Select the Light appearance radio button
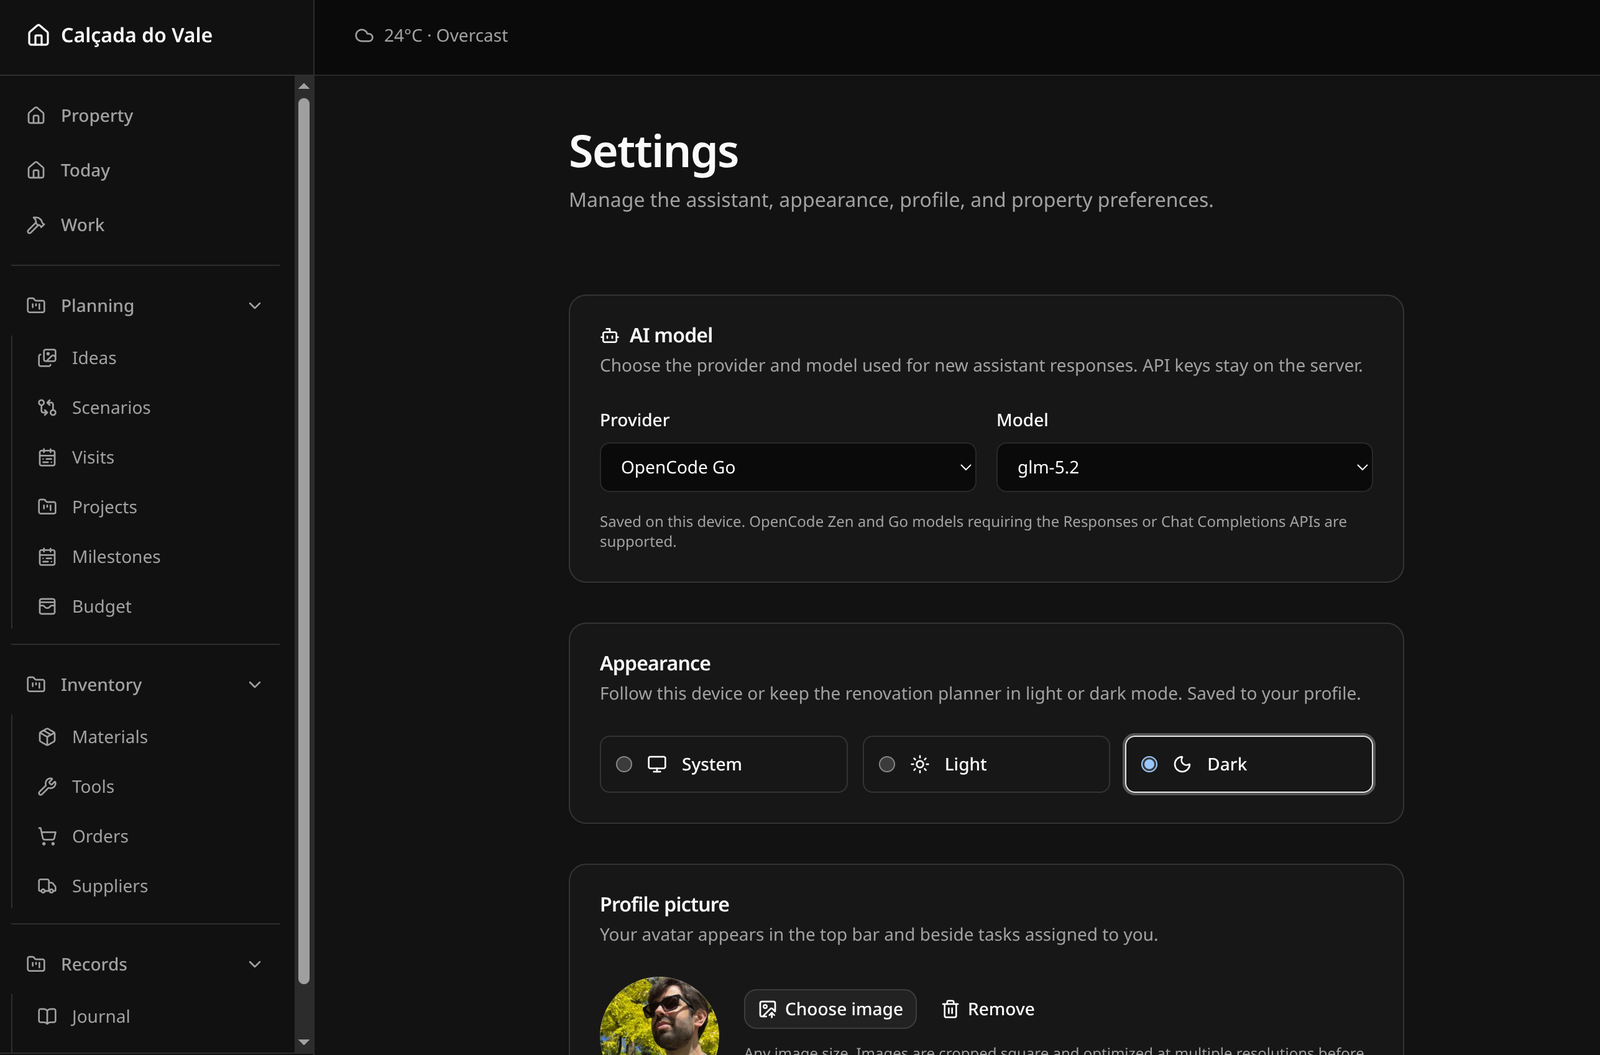The height and width of the screenshot is (1055, 1600). 887,764
